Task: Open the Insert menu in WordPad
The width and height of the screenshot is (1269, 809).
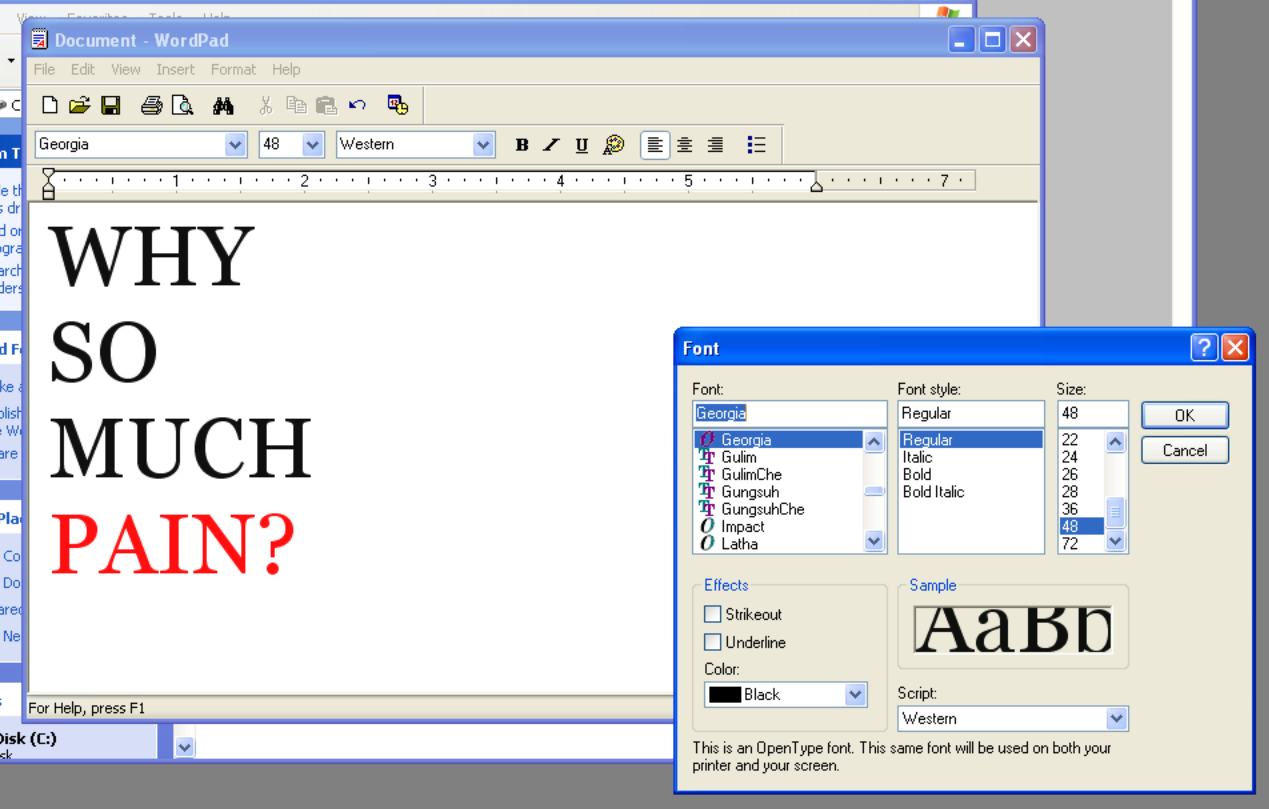Action: tap(176, 70)
